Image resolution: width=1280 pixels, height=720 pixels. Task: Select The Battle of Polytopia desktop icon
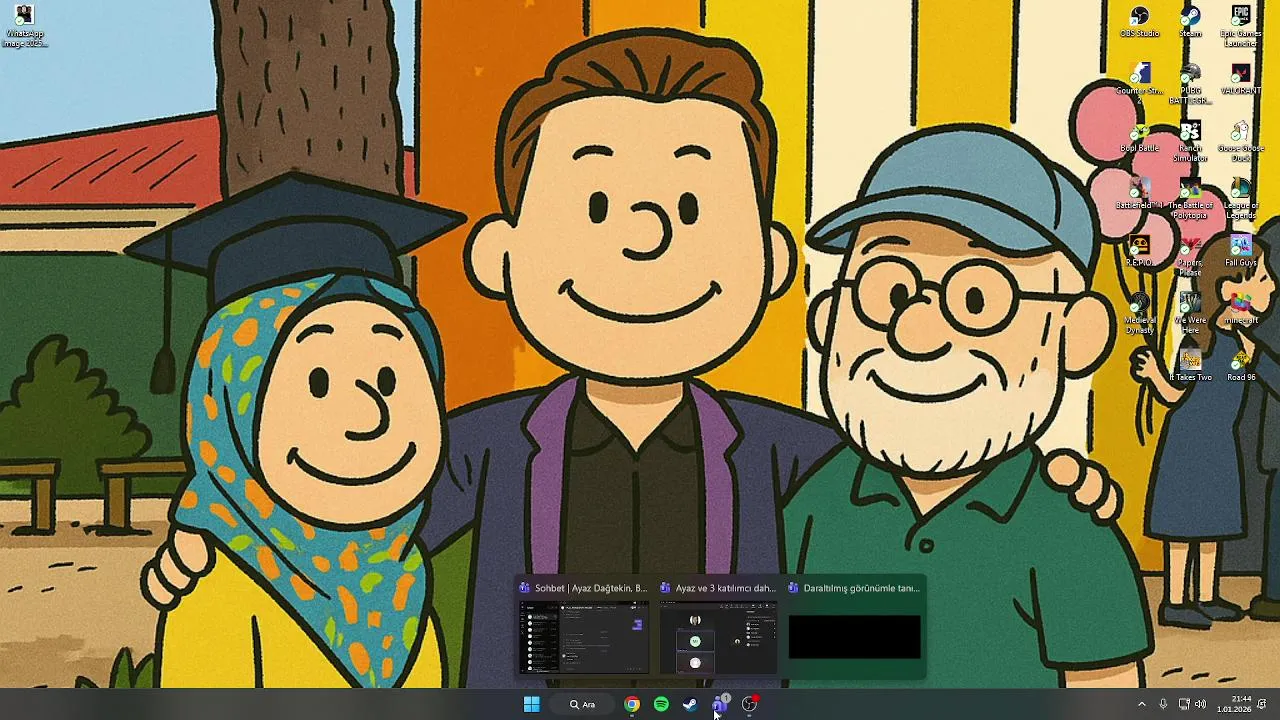1190,199
